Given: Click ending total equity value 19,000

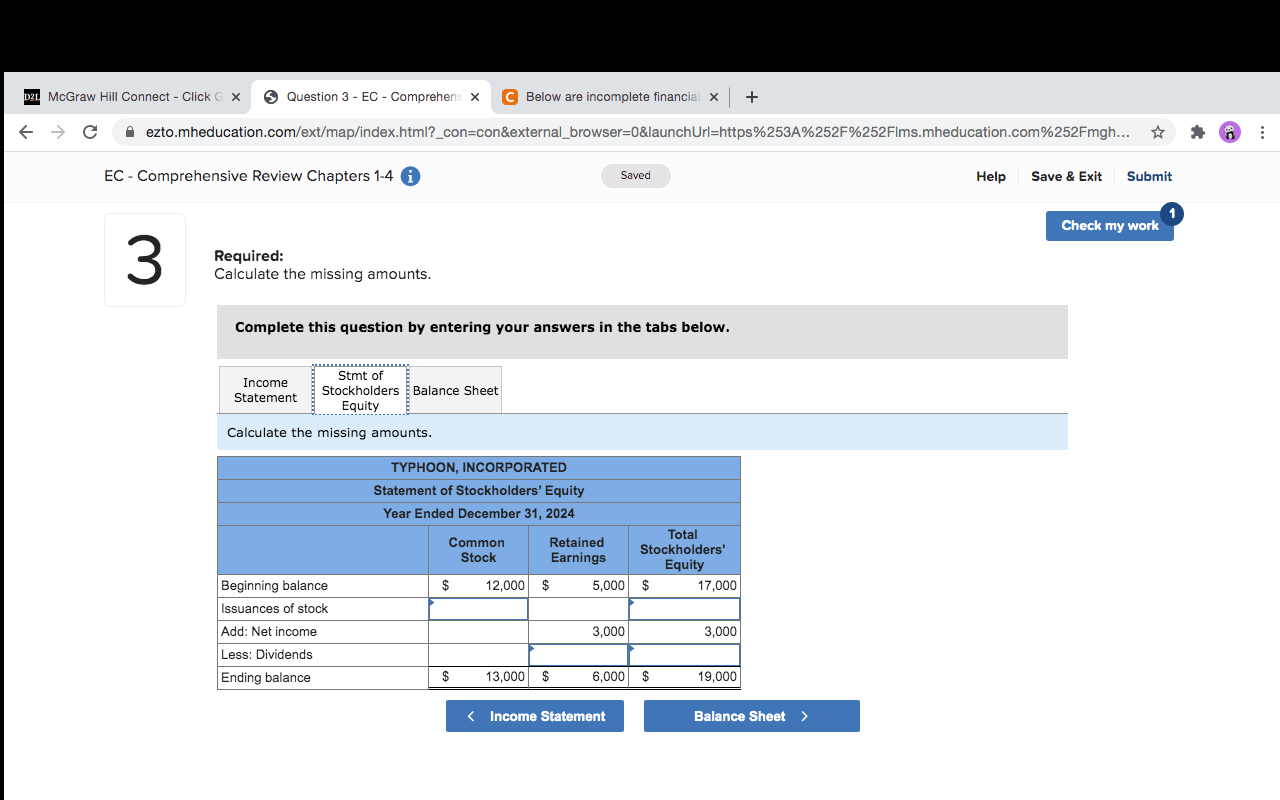Looking at the screenshot, I should point(717,677).
